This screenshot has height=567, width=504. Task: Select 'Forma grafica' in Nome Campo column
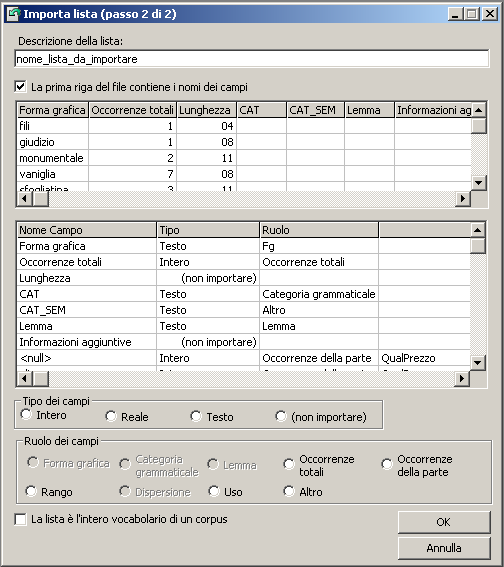[86, 246]
